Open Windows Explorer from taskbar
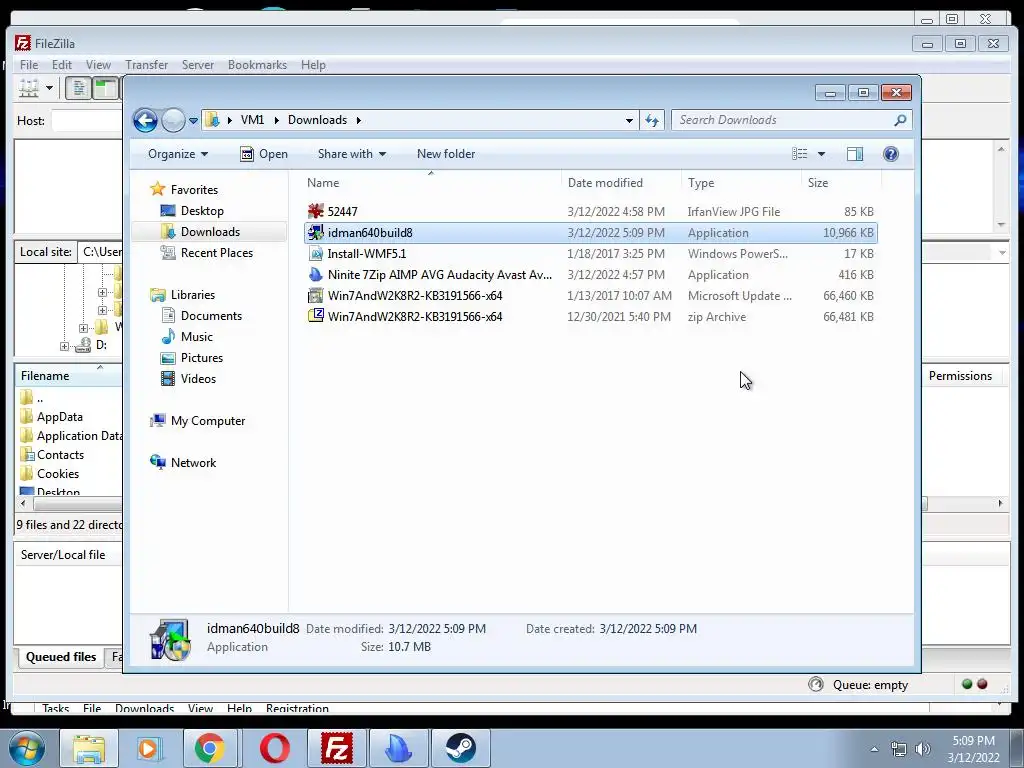The width and height of the screenshot is (1024, 768). click(89, 748)
